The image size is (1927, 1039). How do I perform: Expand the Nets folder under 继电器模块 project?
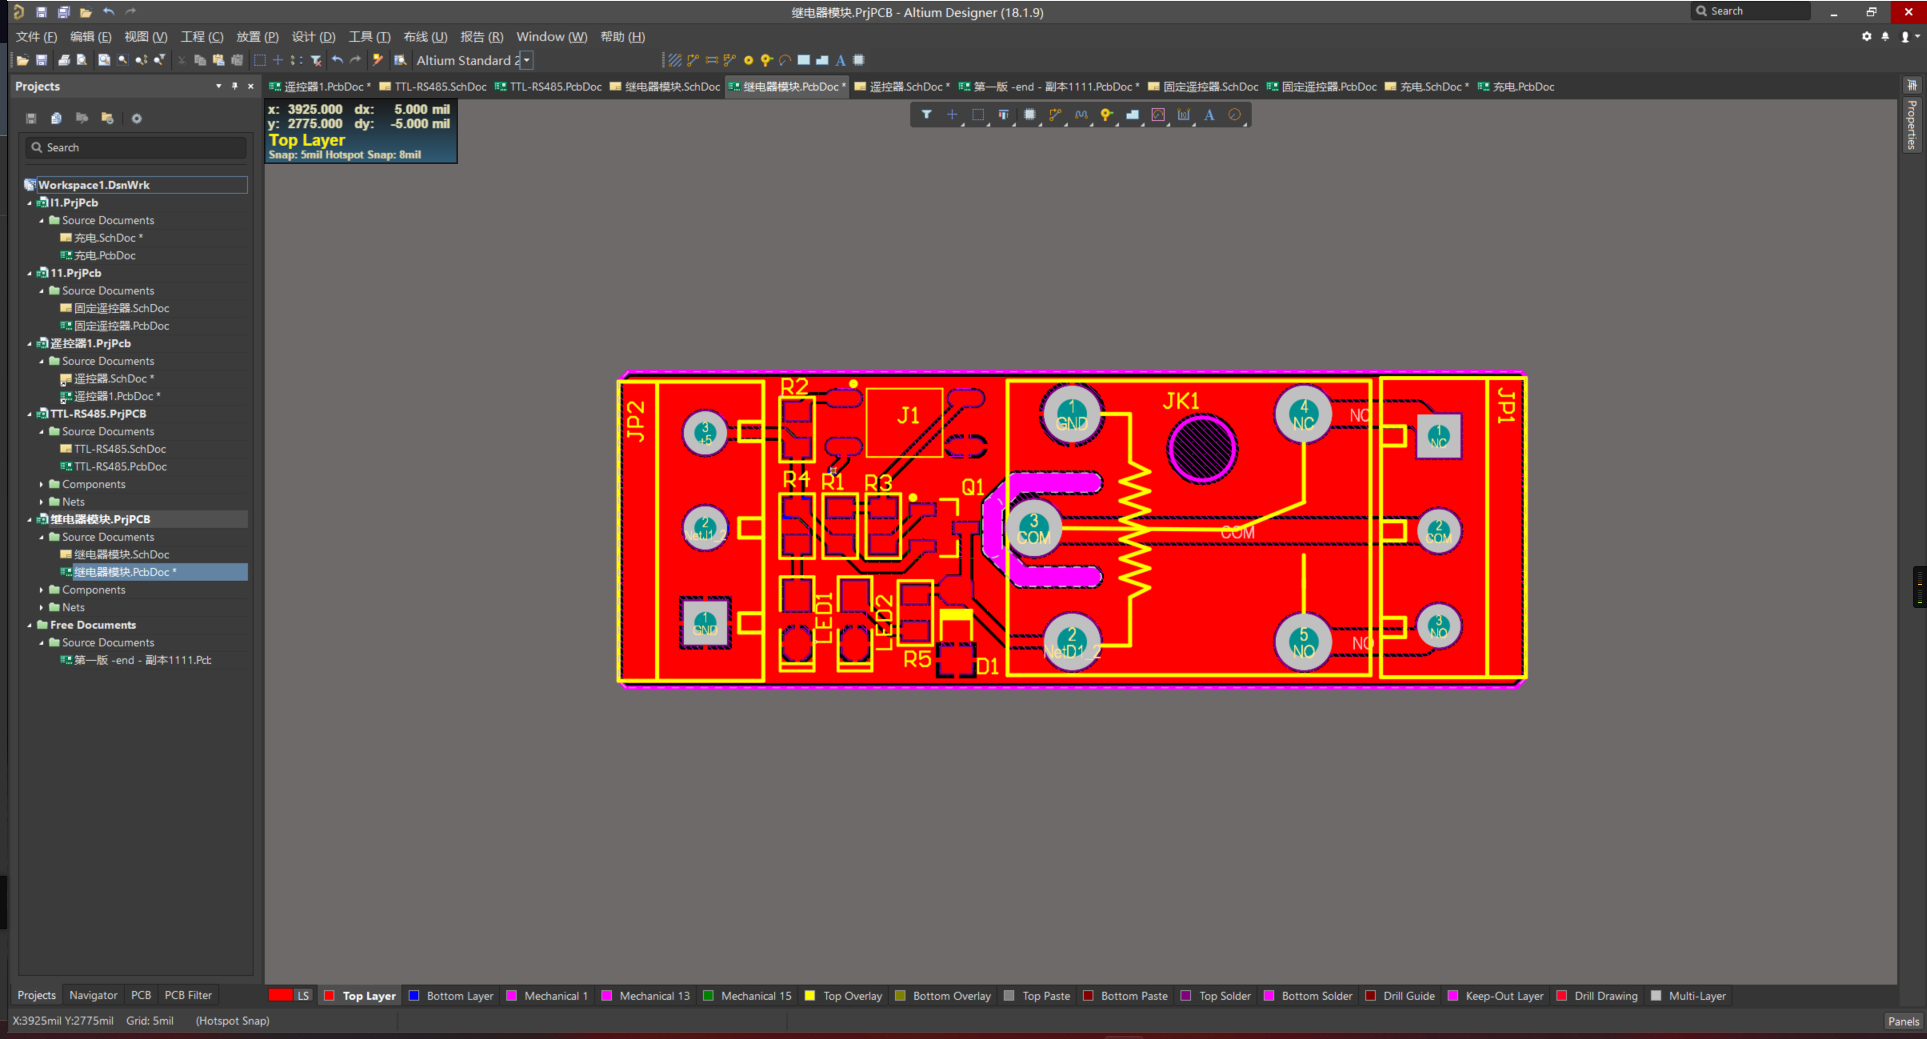tap(41, 608)
